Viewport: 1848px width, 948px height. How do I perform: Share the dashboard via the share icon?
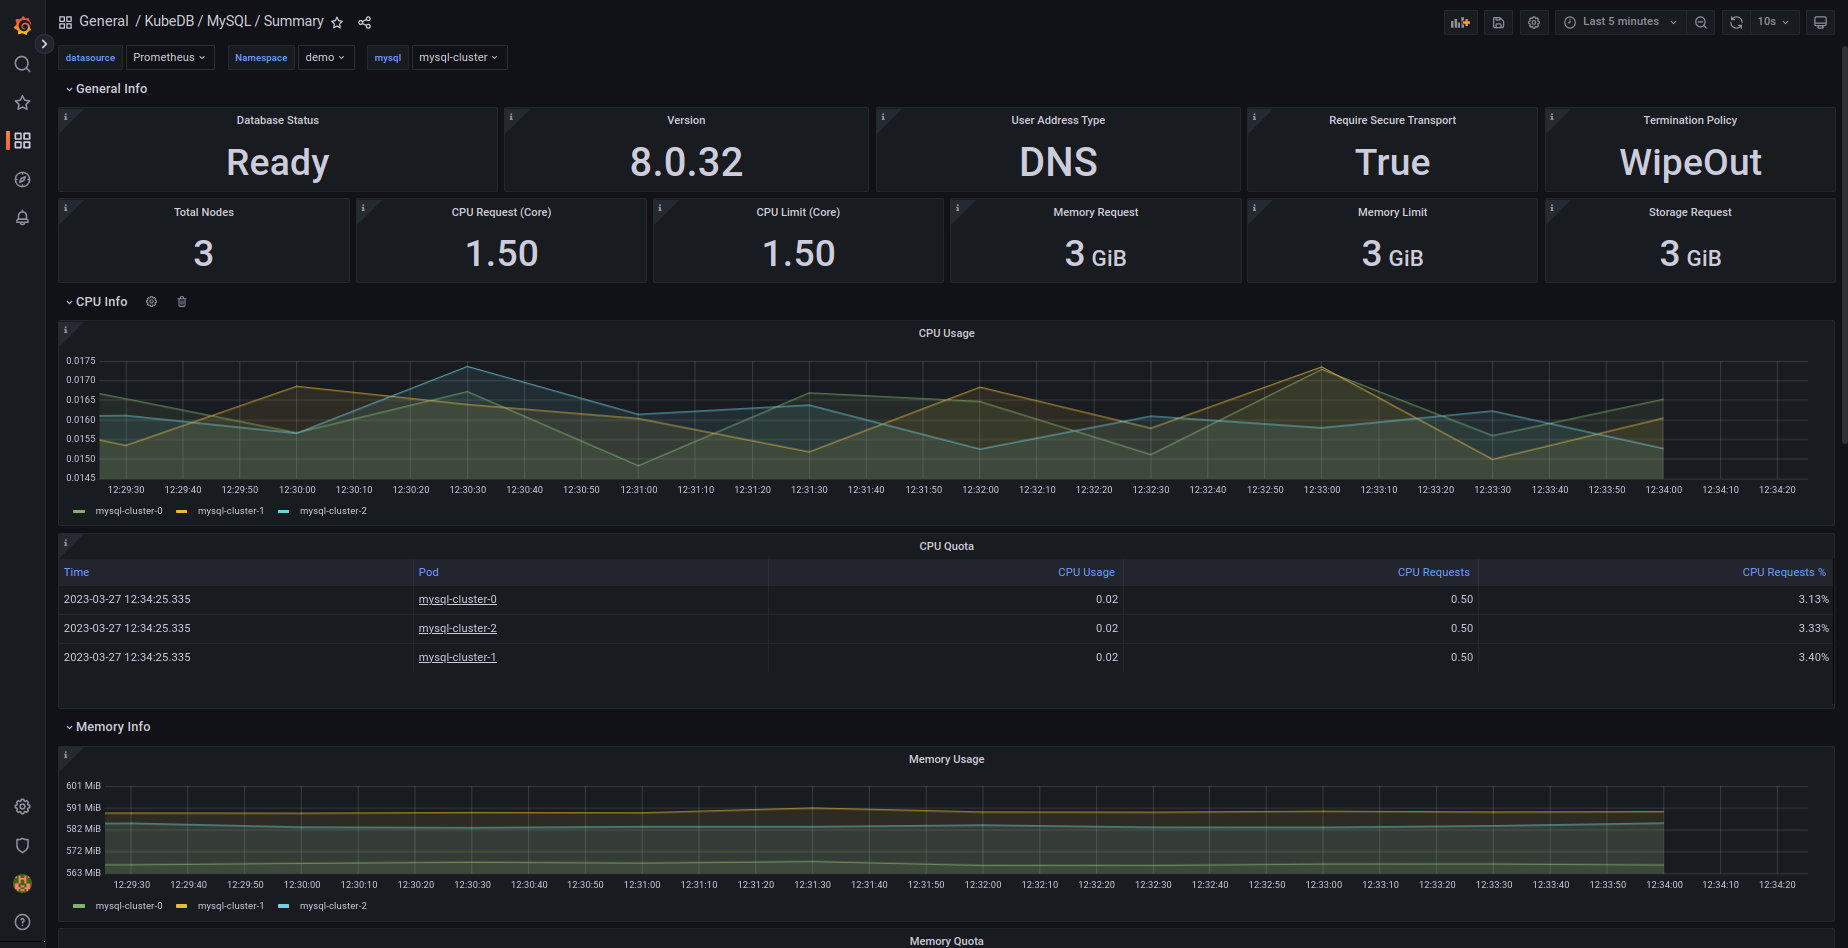point(364,21)
